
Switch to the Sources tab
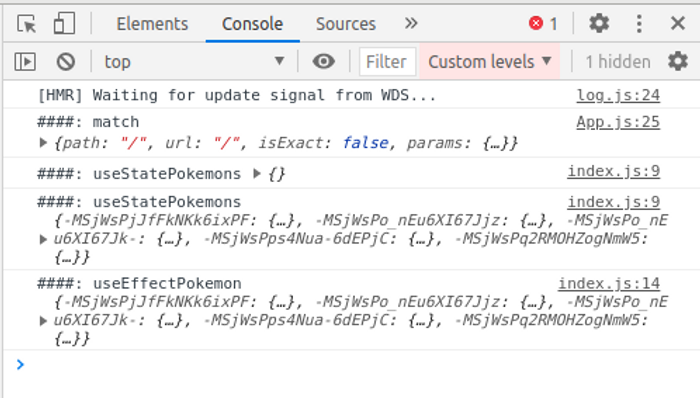[x=346, y=24]
